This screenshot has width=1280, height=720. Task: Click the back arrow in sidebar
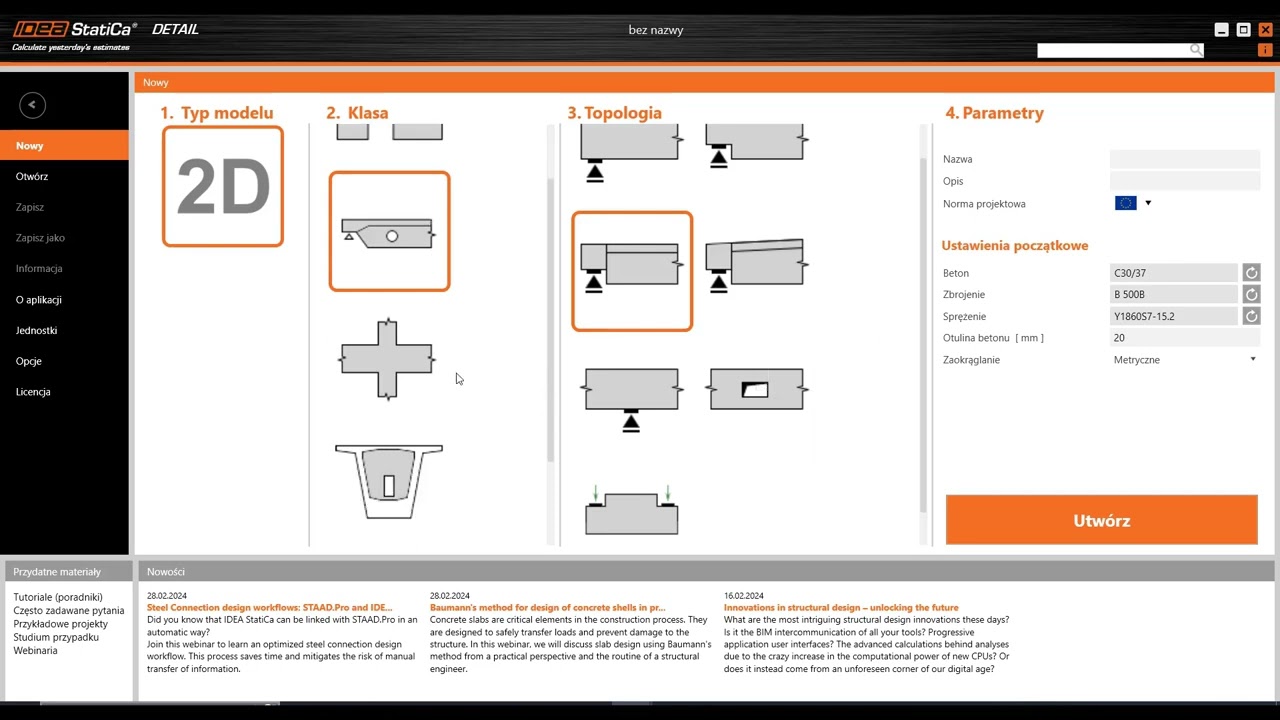tap(32, 105)
